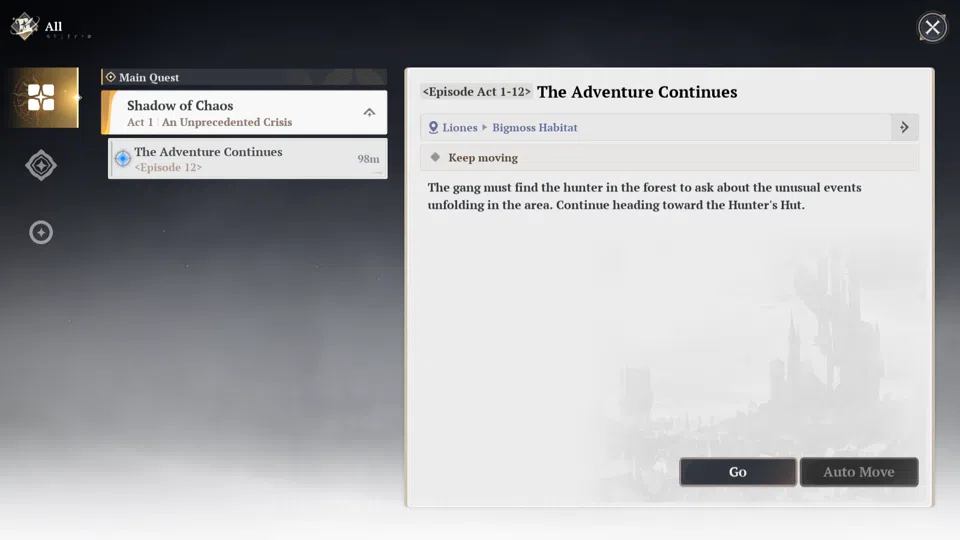Click the location arrow chevron button
This screenshot has width=960, height=540.
(904, 127)
